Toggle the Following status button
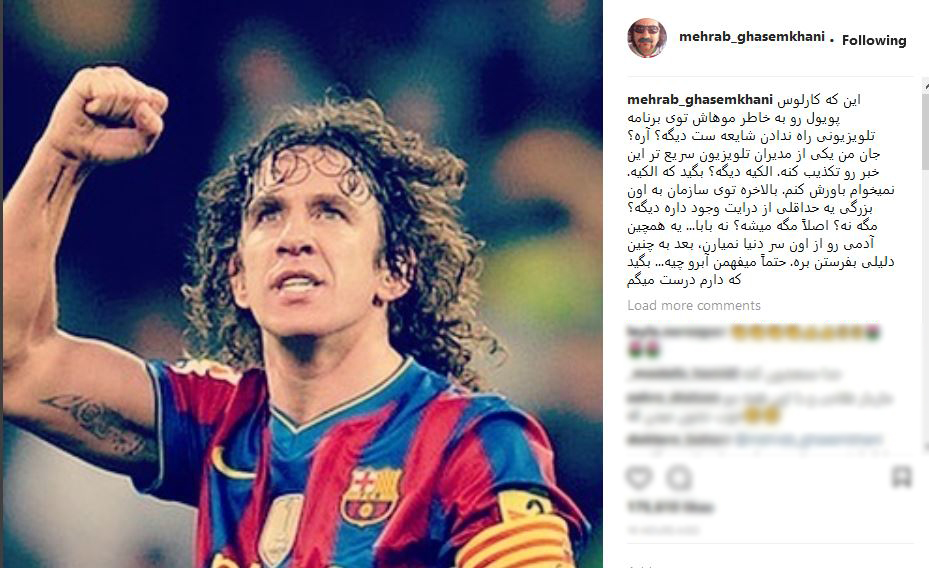Viewport: 929px width, 568px height. tap(874, 40)
